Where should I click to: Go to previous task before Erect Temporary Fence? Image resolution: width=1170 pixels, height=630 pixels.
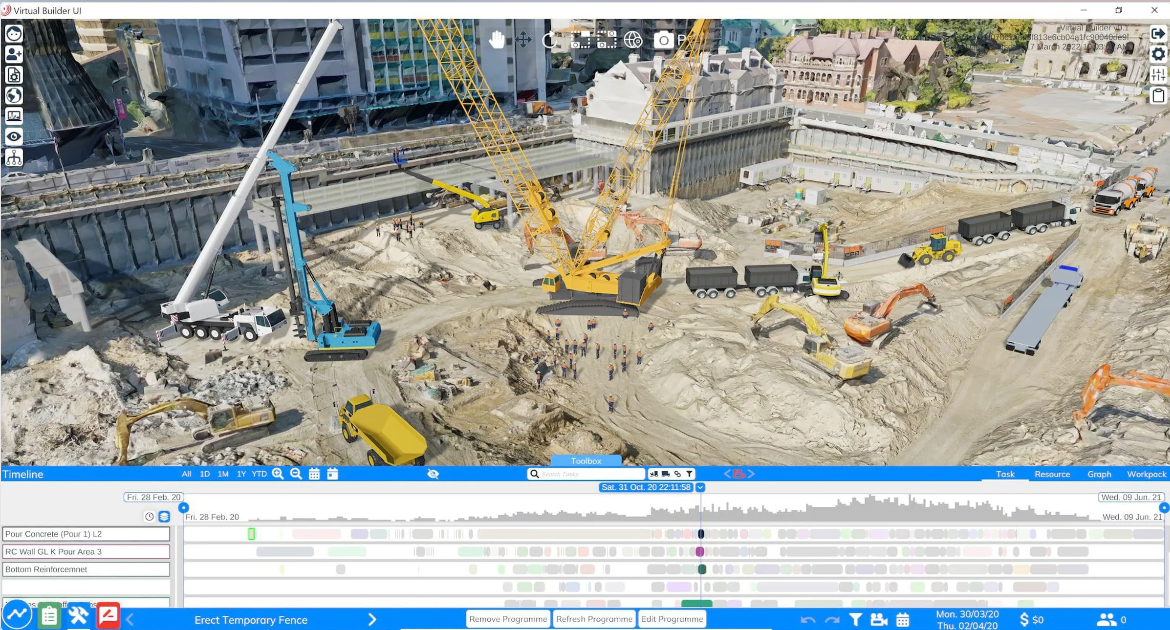pos(130,620)
